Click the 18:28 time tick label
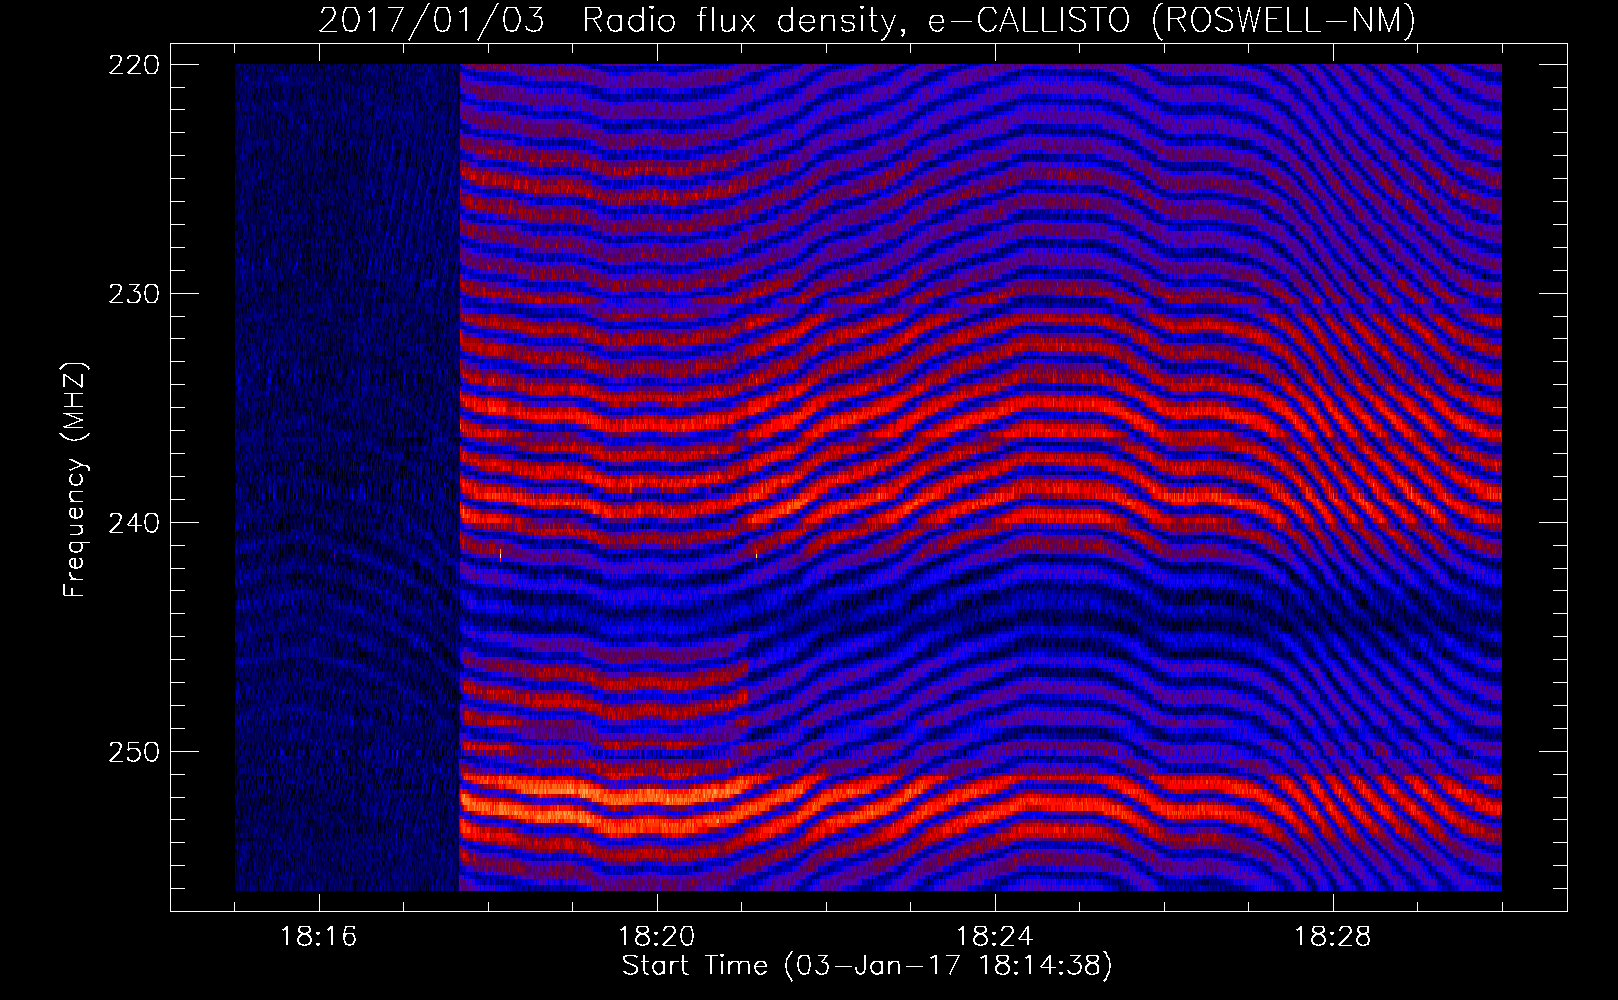 tap(1333, 937)
